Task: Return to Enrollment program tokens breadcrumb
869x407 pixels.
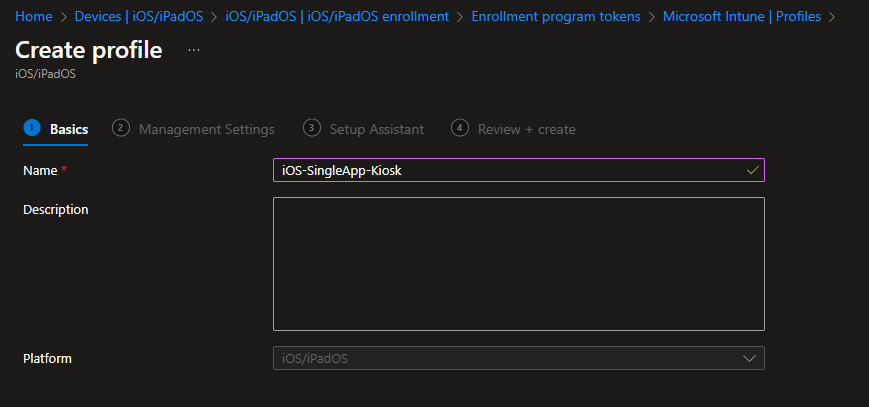Action: (555, 17)
